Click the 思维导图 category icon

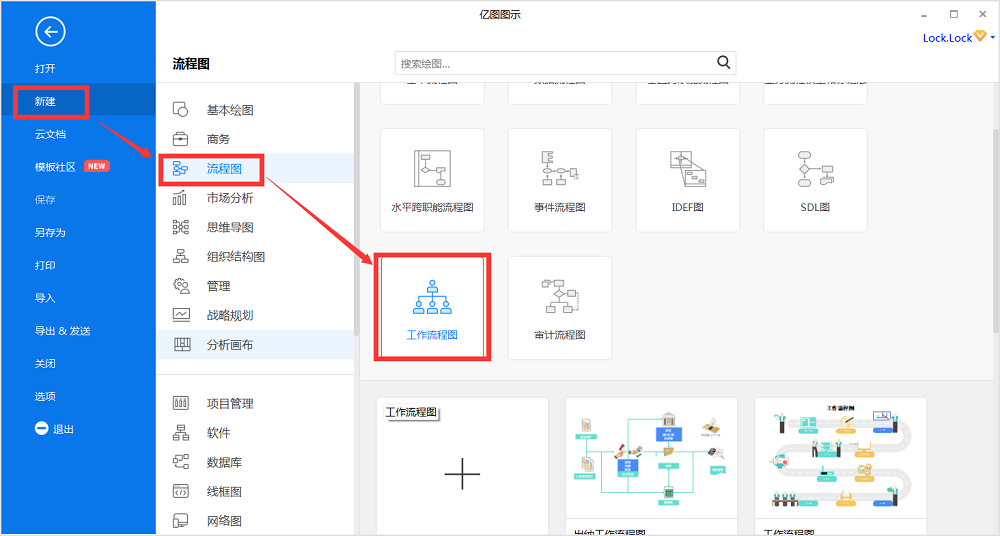180,227
